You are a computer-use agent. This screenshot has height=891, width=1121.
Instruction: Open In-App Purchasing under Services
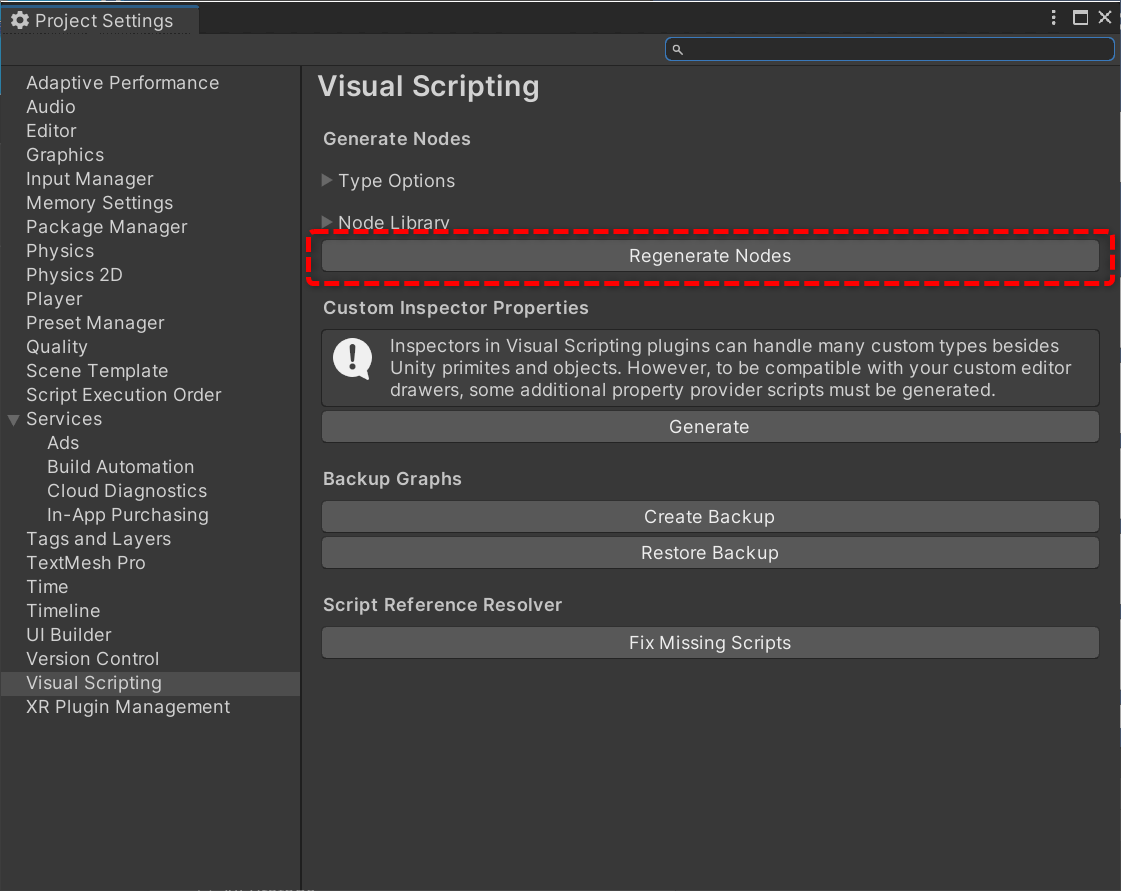[x=128, y=515]
